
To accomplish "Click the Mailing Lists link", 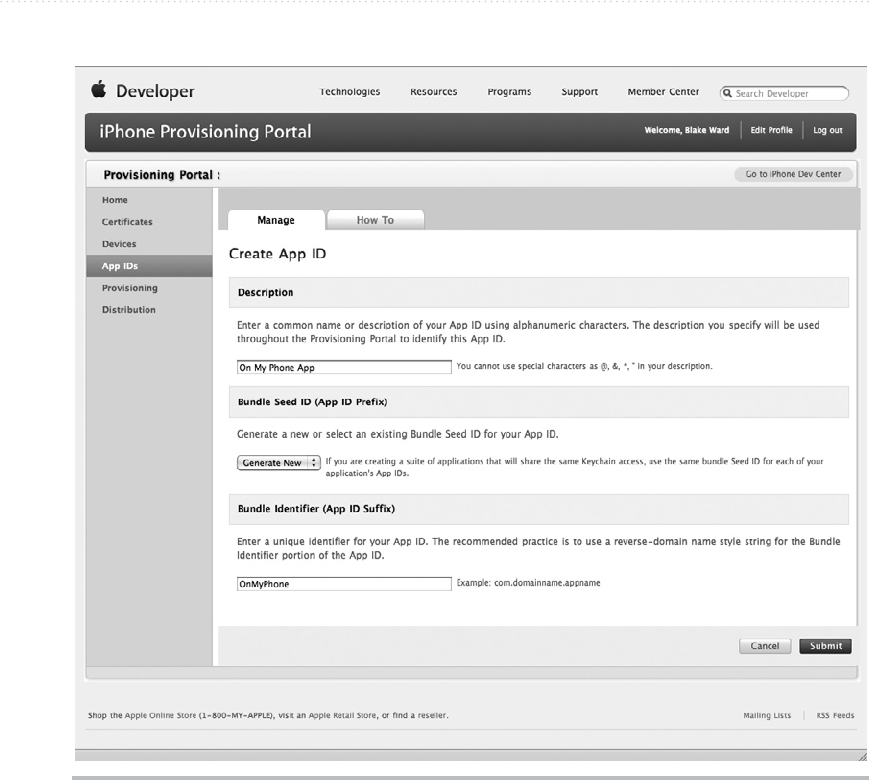I will (x=767, y=715).
